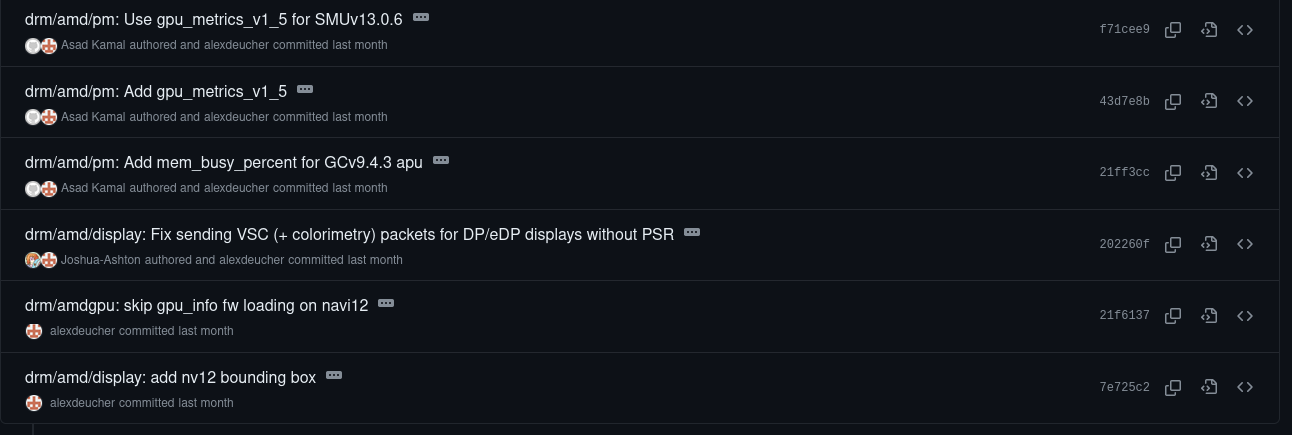Show full message for 'add nv12 bounding box'
This screenshot has height=435, width=1292.
point(334,376)
